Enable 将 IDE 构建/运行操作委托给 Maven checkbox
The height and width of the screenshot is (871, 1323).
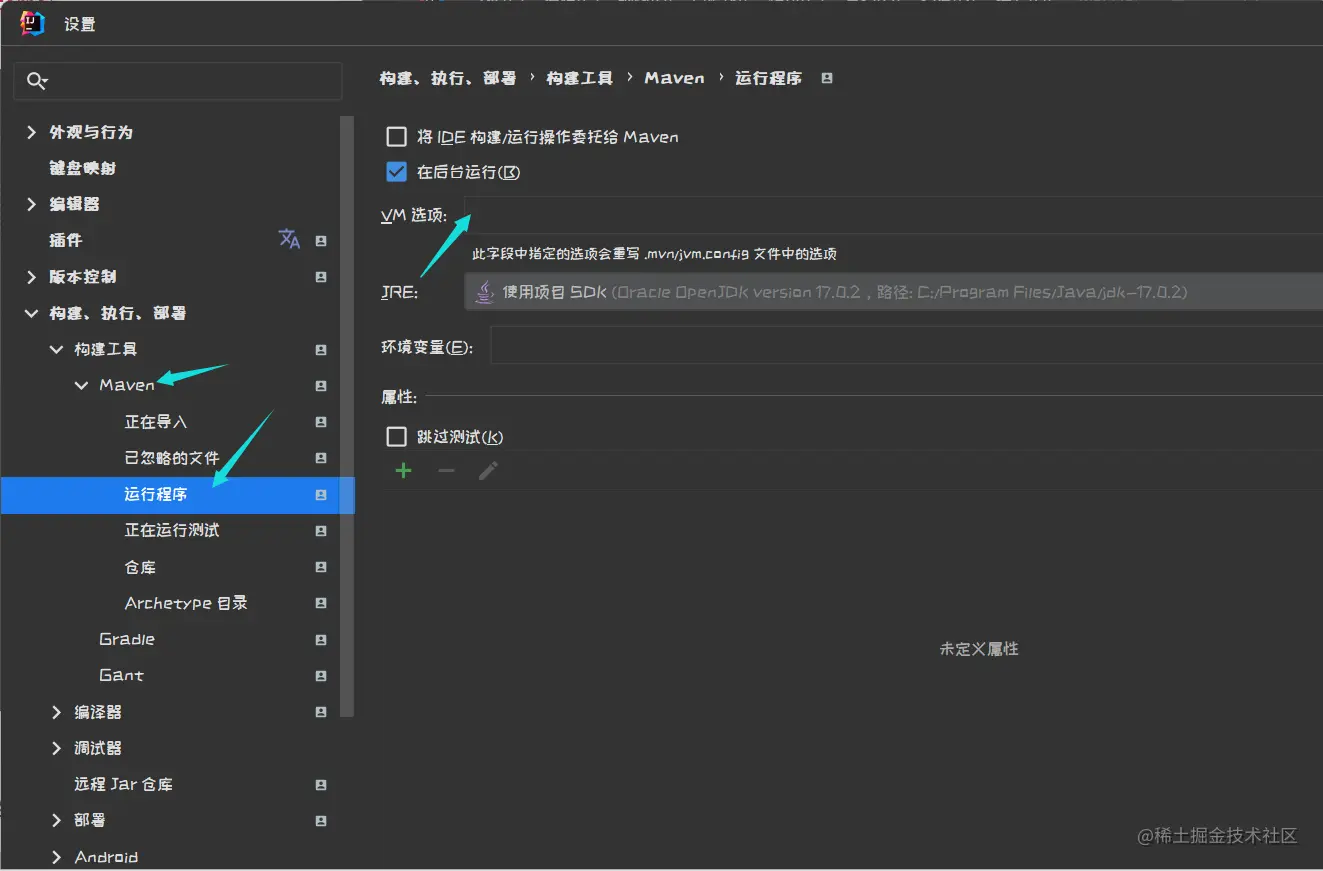coord(397,137)
